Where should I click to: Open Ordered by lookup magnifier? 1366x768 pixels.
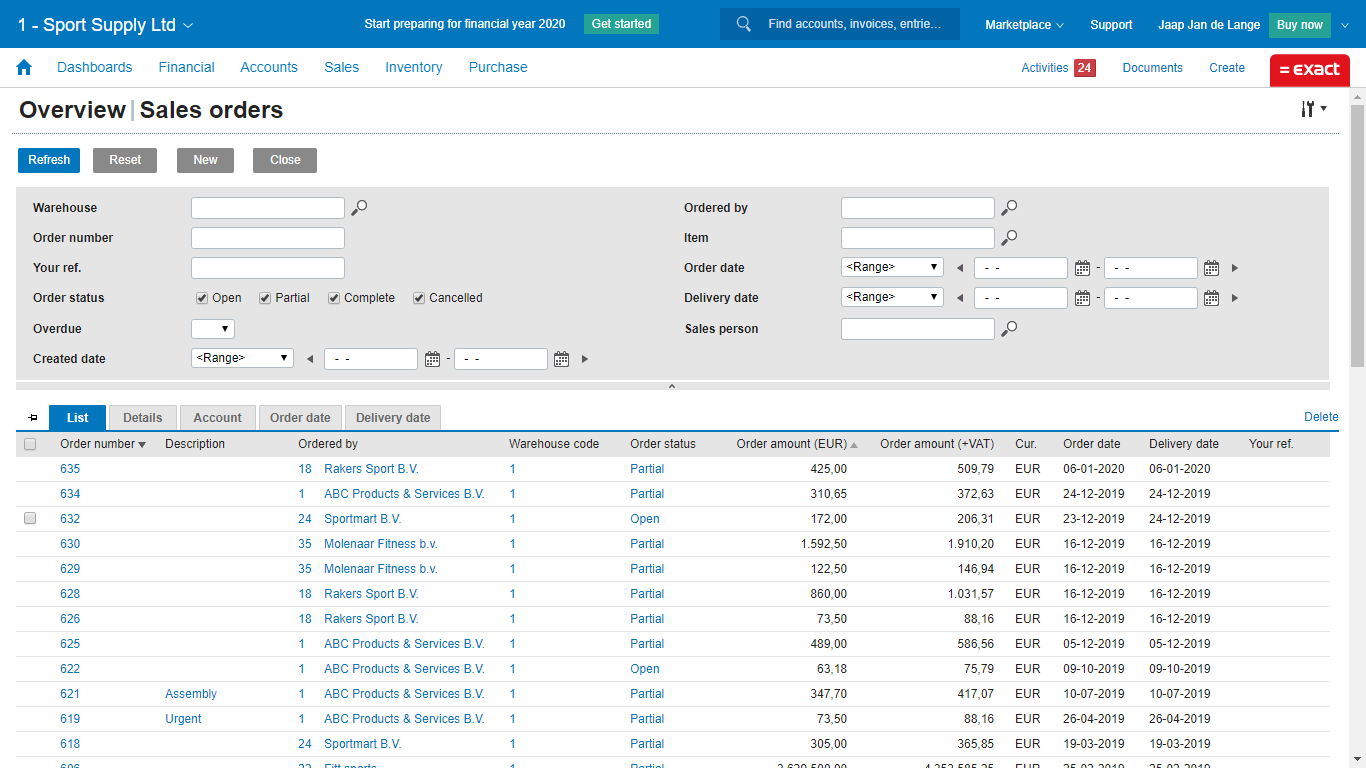(1009, 208)
